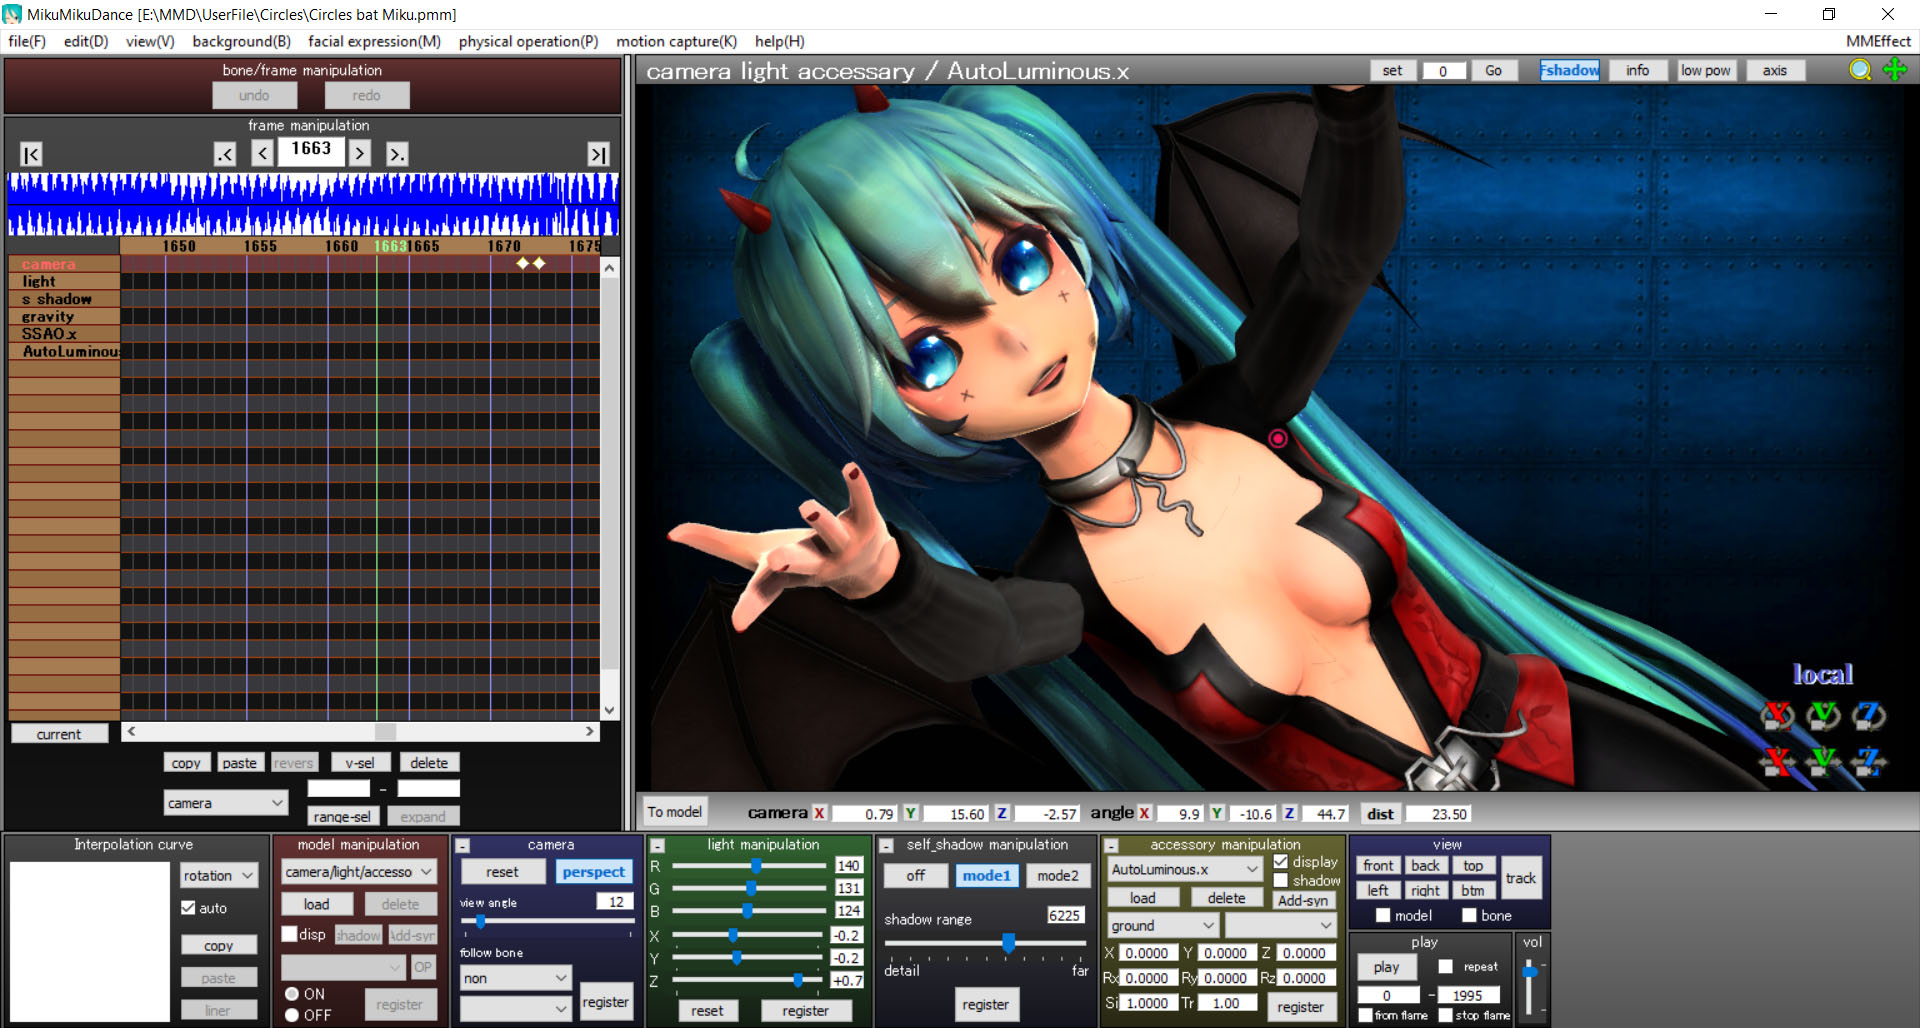Toggle the auto interpolation checkbox
The width and height of the screenshot is (1920, 1028).
[188, 908]
